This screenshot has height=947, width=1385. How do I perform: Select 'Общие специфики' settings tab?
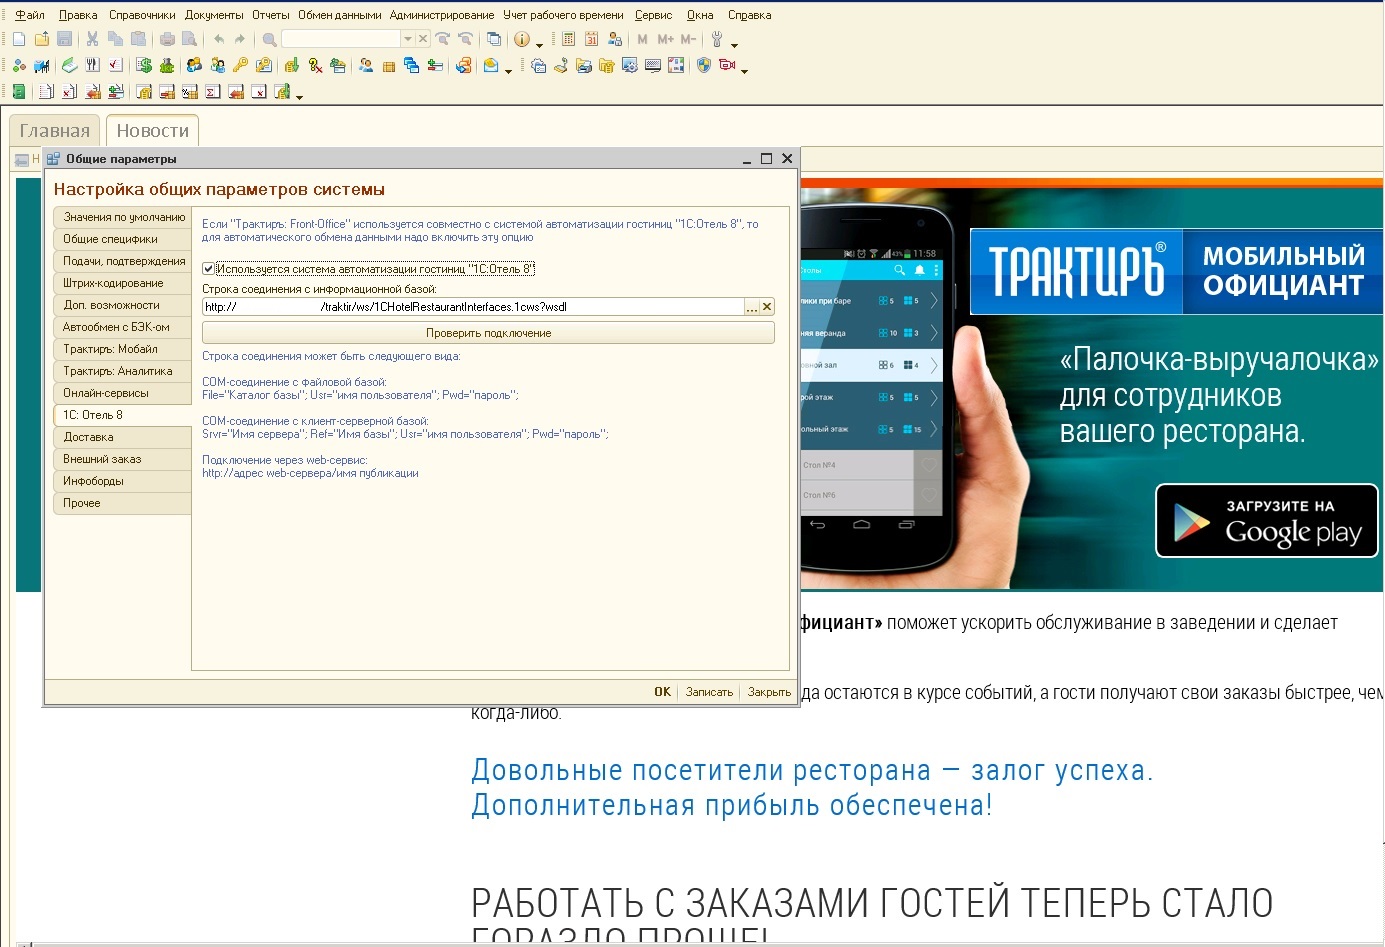coord(122,239)
